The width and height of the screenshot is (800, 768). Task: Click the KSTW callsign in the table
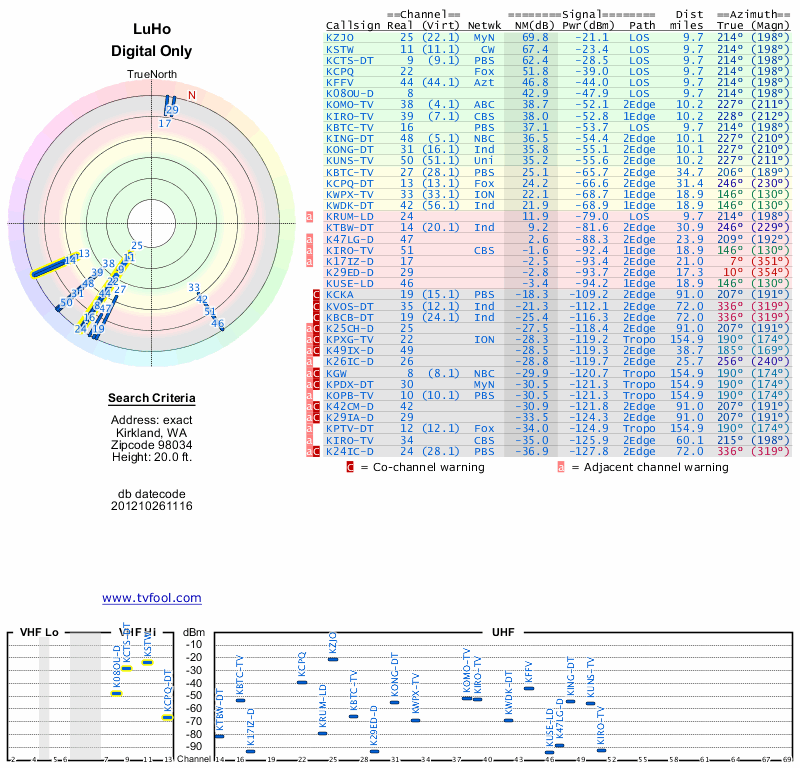click(340, 48)
